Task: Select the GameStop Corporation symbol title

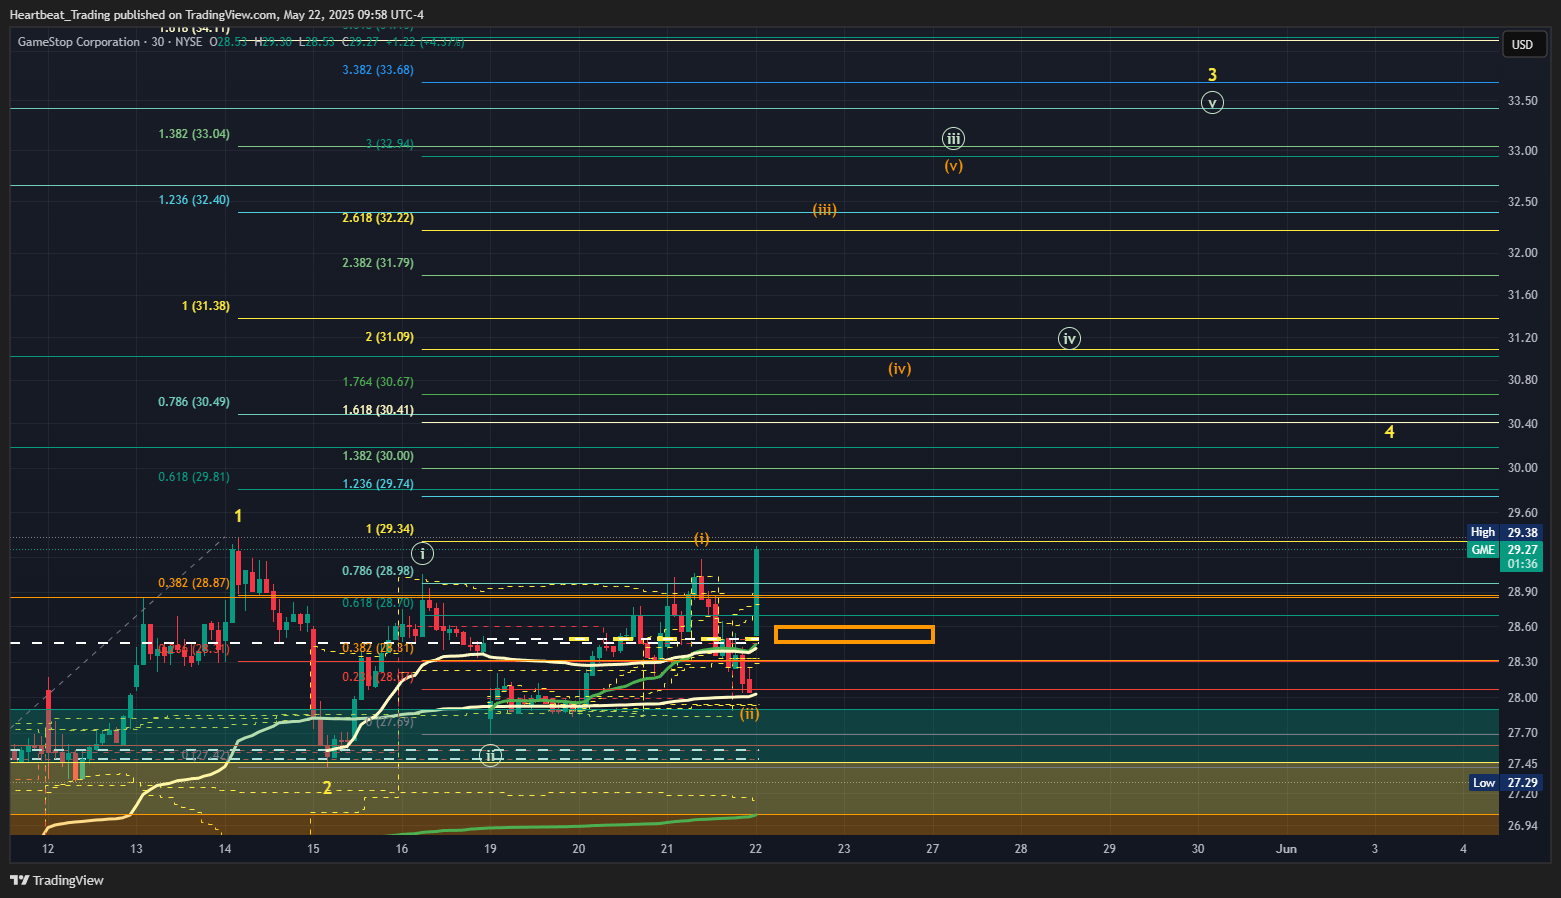Action: pyautogui.click(x=79, y=42)
